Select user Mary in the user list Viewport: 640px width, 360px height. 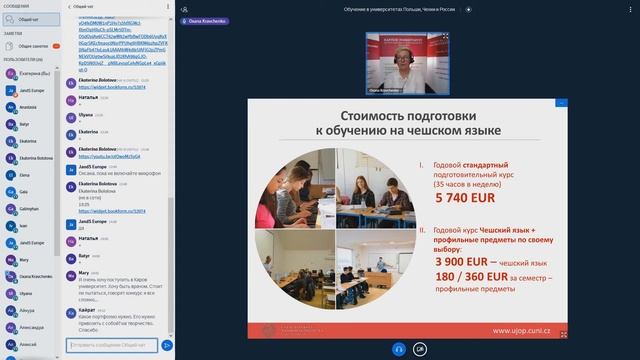[29, 260]
